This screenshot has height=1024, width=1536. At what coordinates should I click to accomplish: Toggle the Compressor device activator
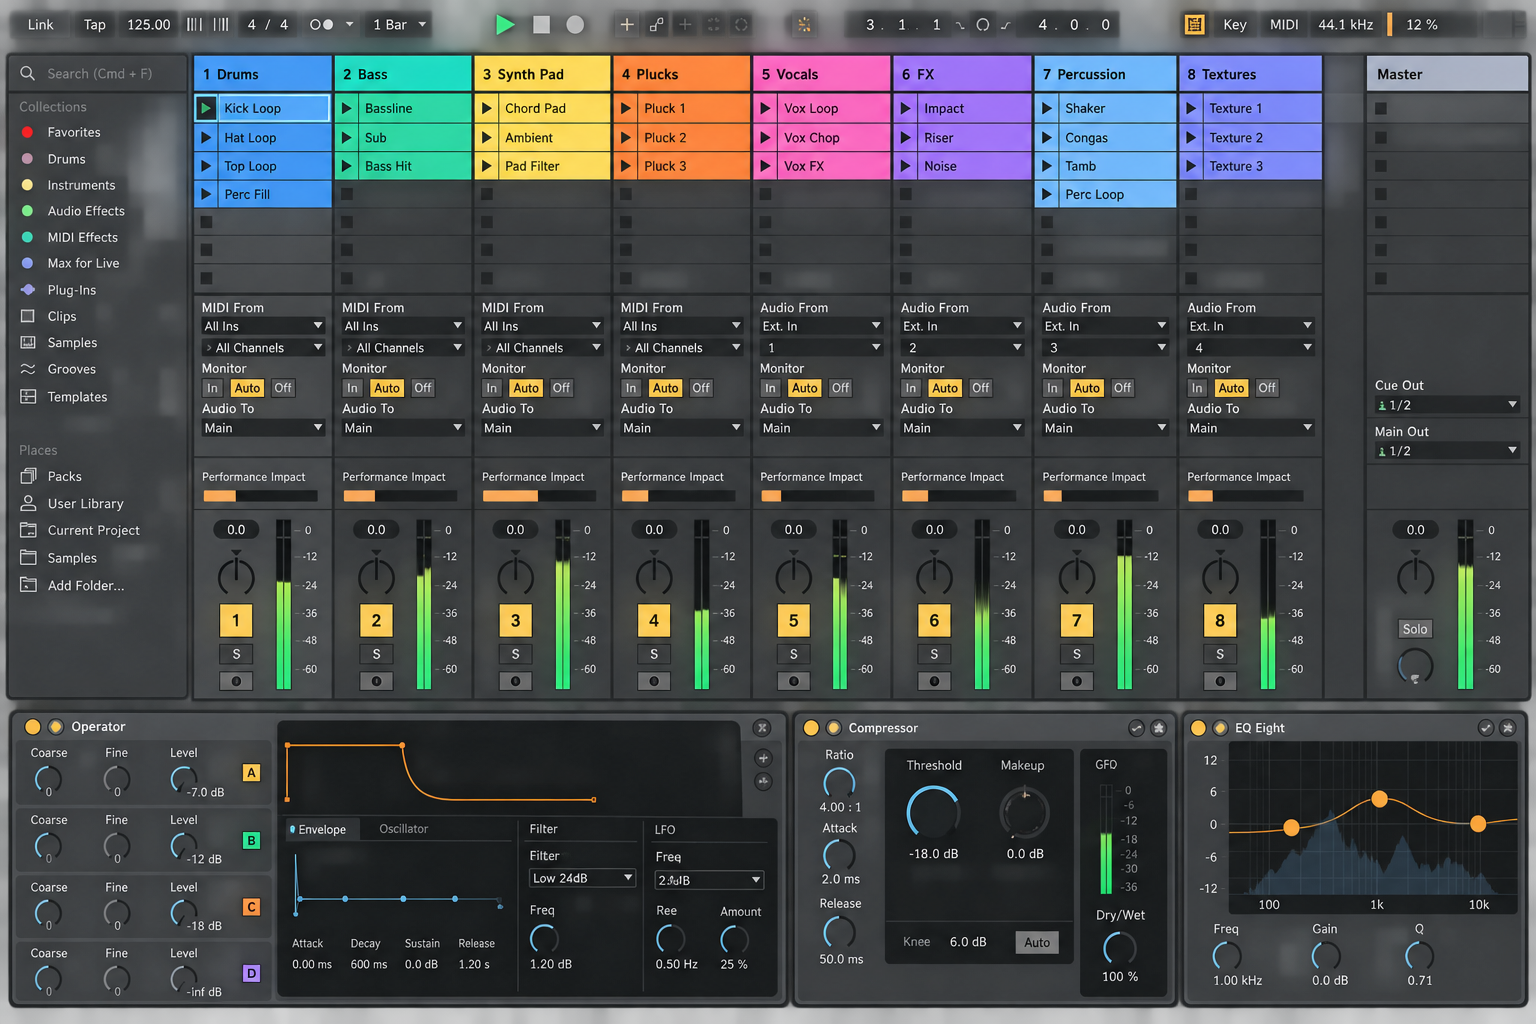(811, 728)
